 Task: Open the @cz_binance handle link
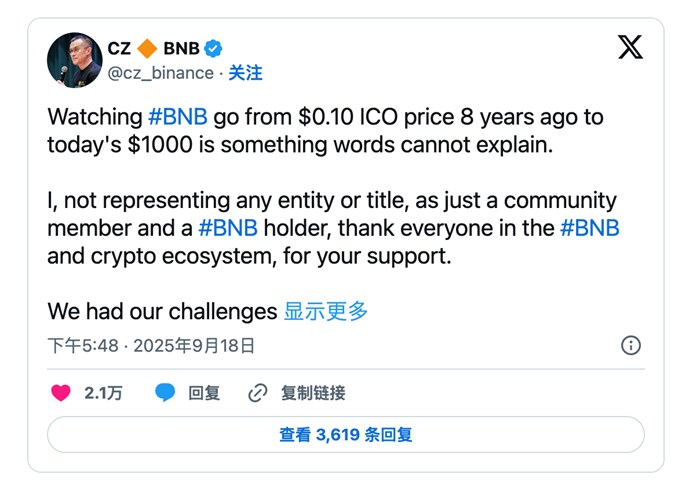pyautogui.click(x=160, y=73)
